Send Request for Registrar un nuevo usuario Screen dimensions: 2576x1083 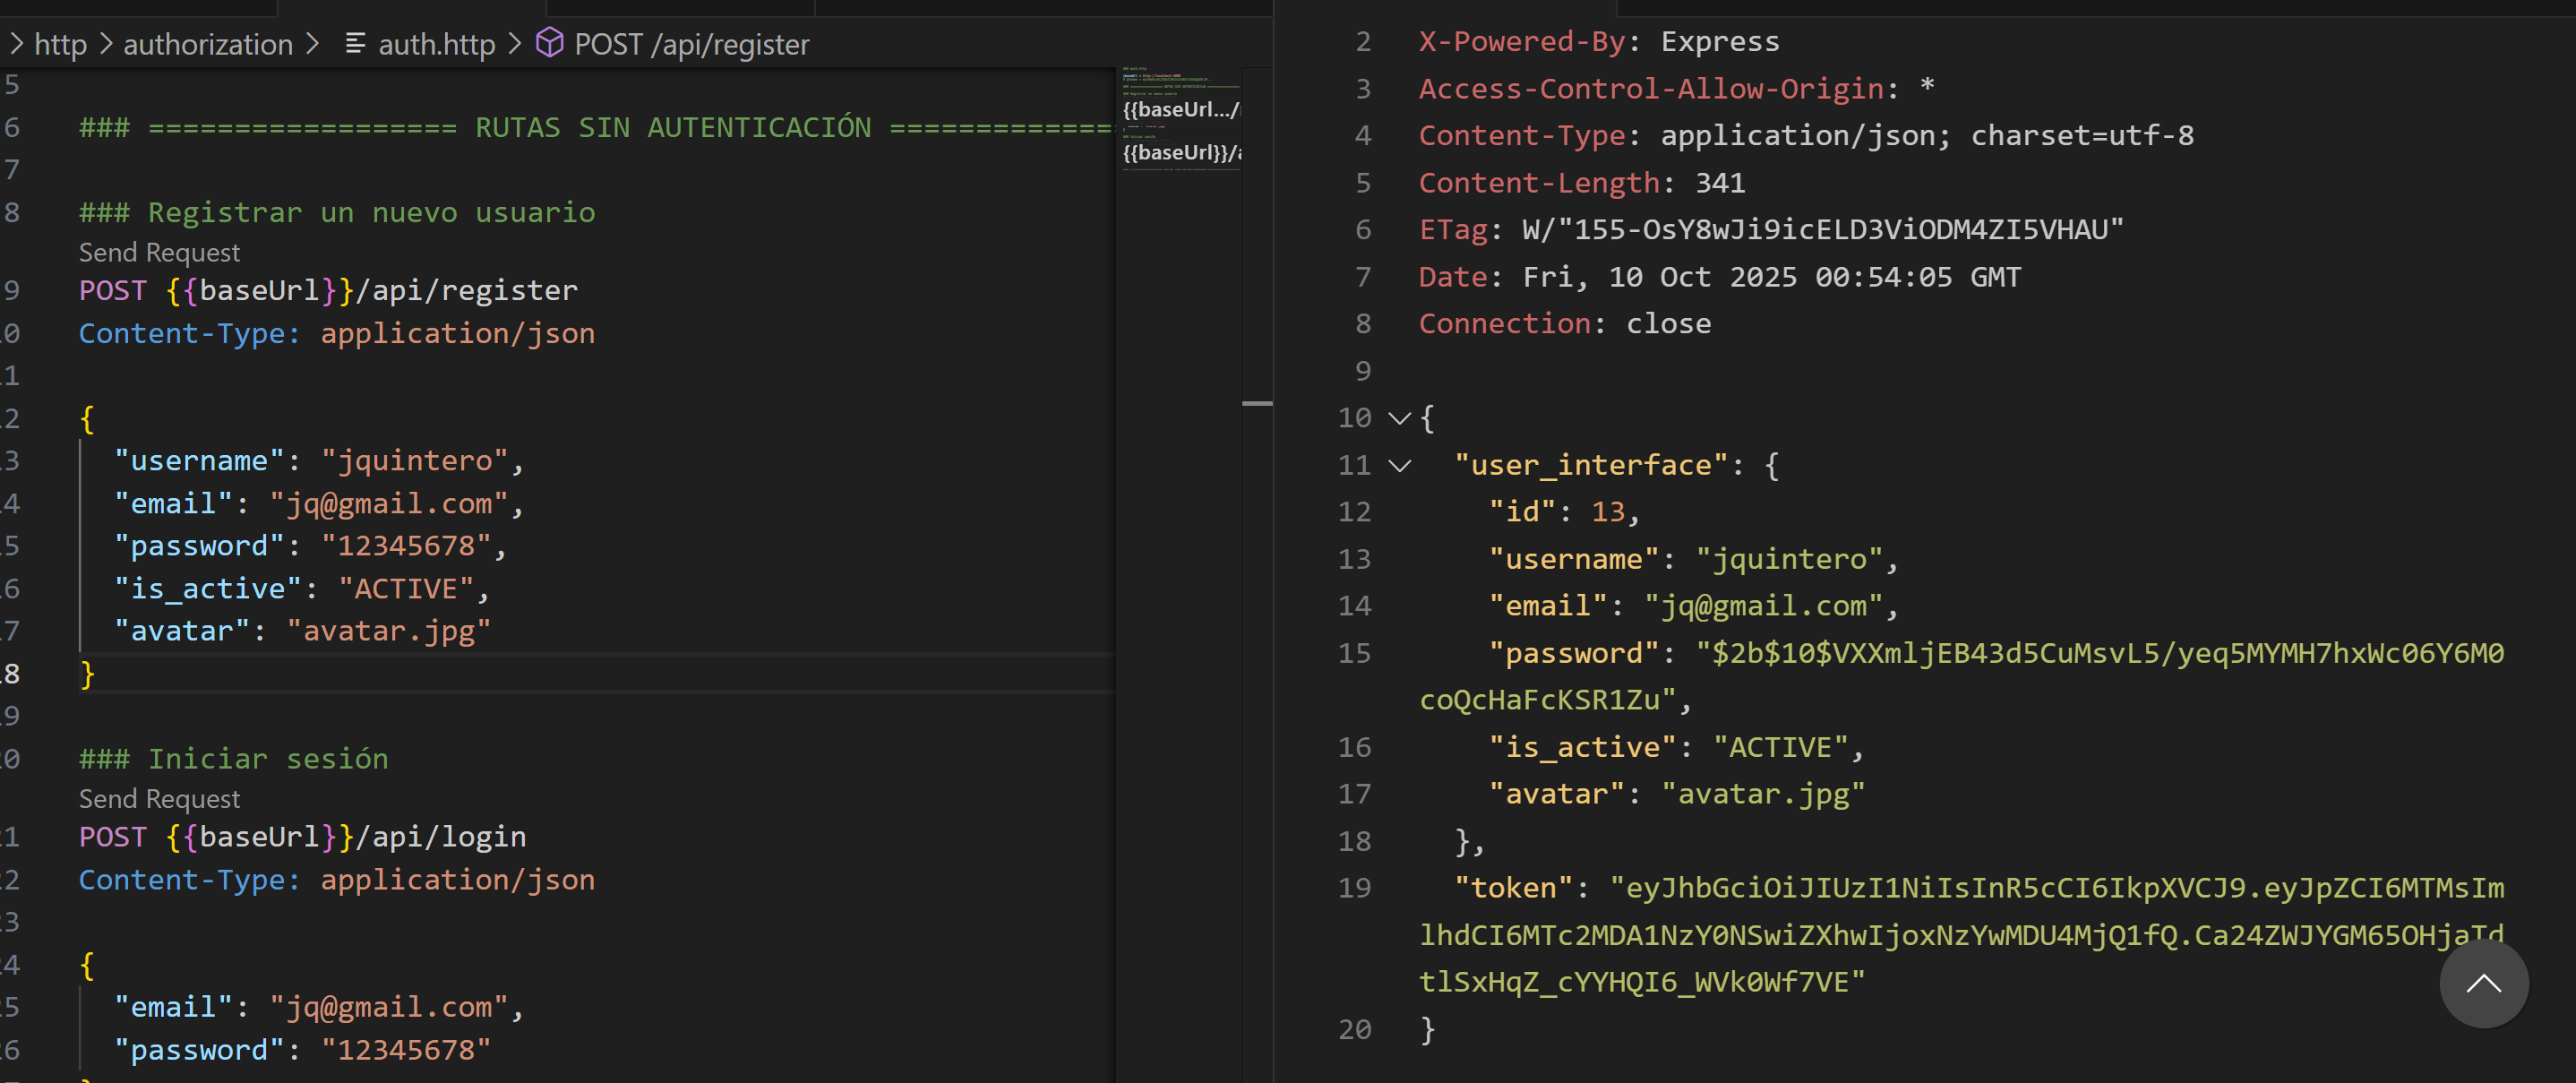[x=159, y=252]
